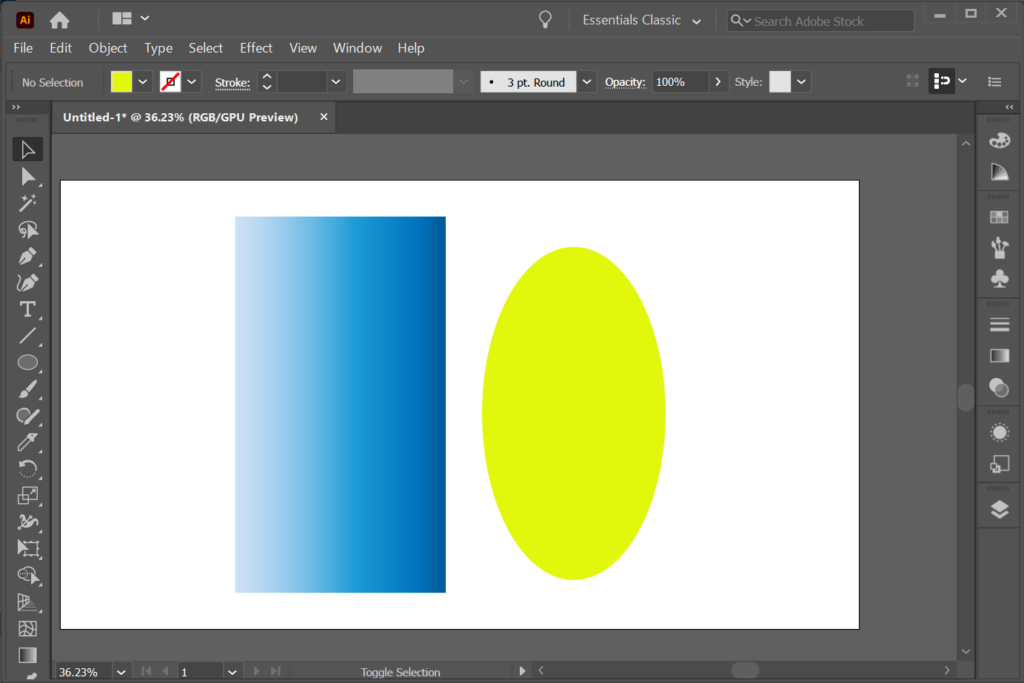
Task: Select the Ellipse tool in the toolbar
Action: tap(27, 362)
